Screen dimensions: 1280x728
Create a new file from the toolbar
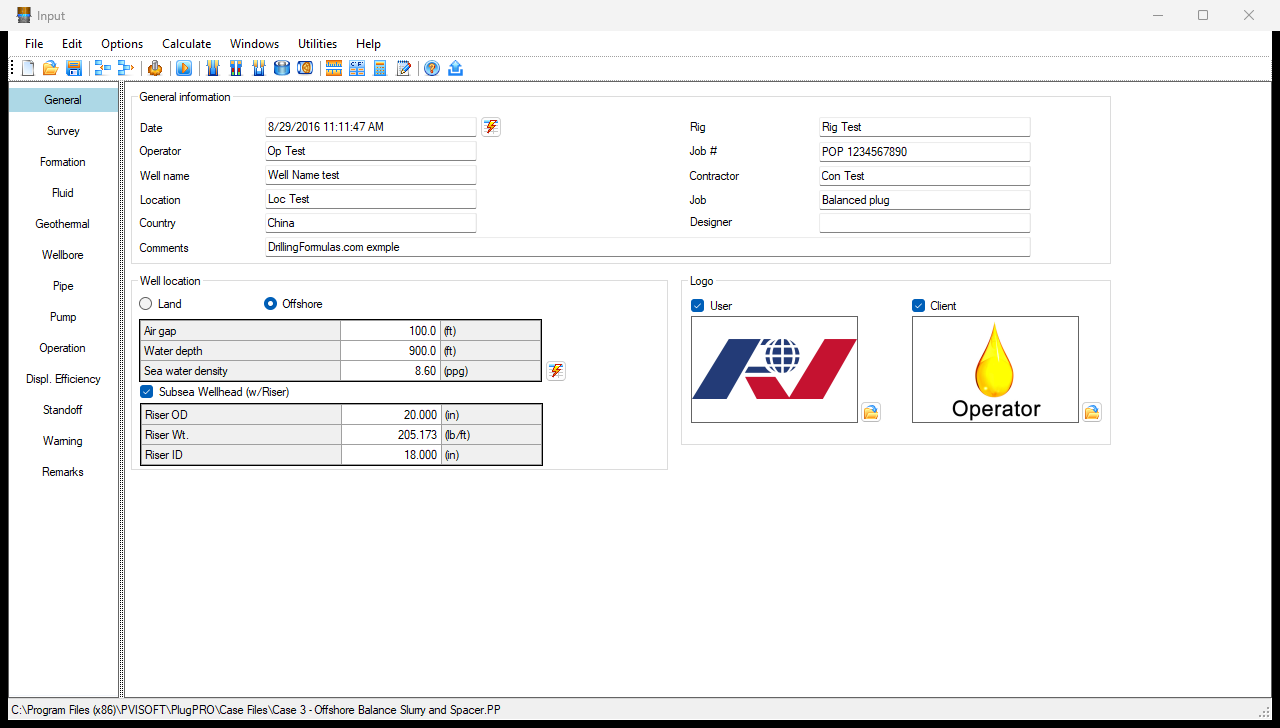click(x=28, y=68)
